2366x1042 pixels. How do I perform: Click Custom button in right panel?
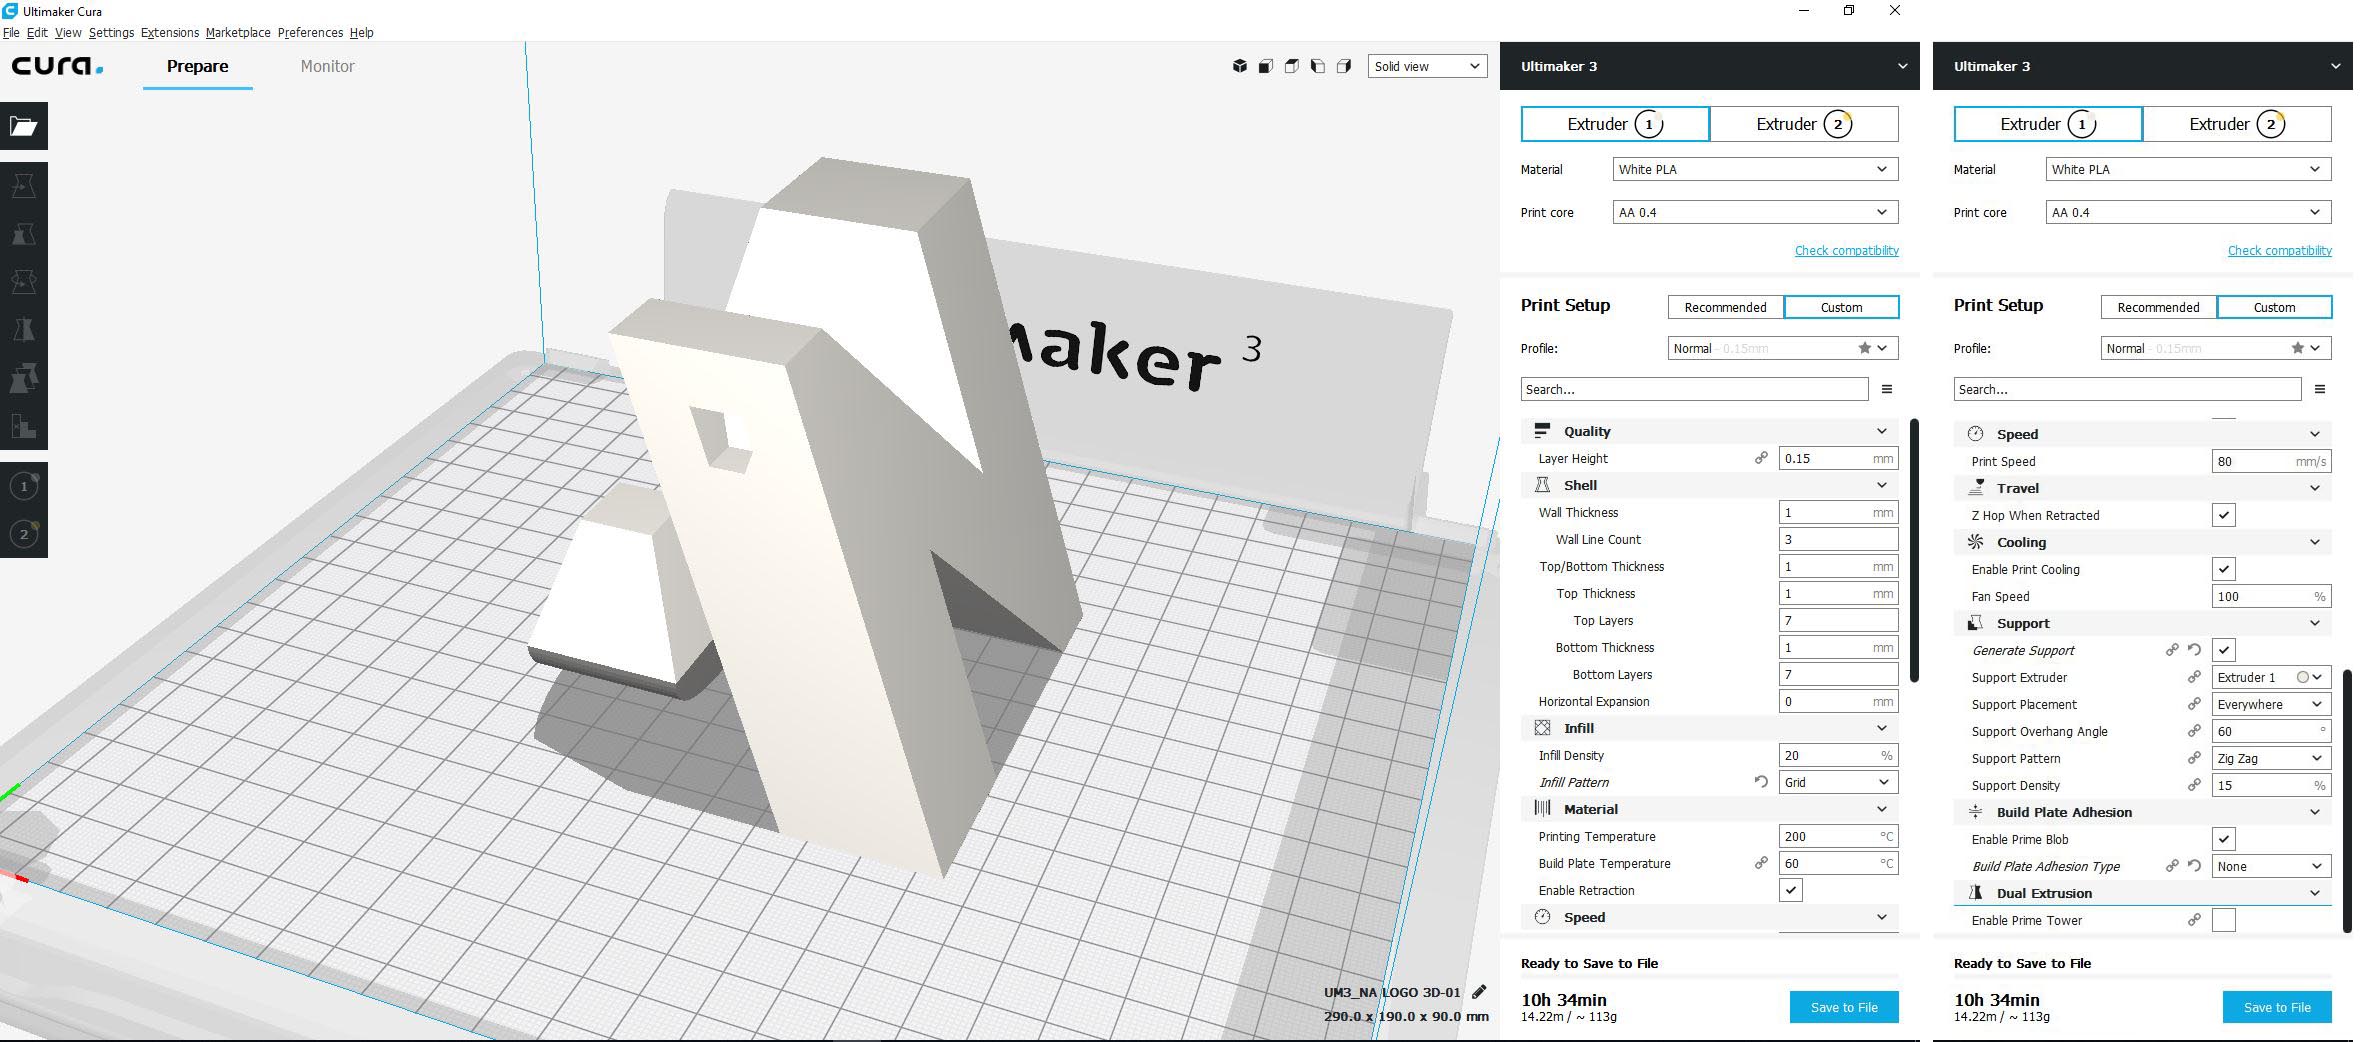pyautogui.click(x=2274, y=307)
